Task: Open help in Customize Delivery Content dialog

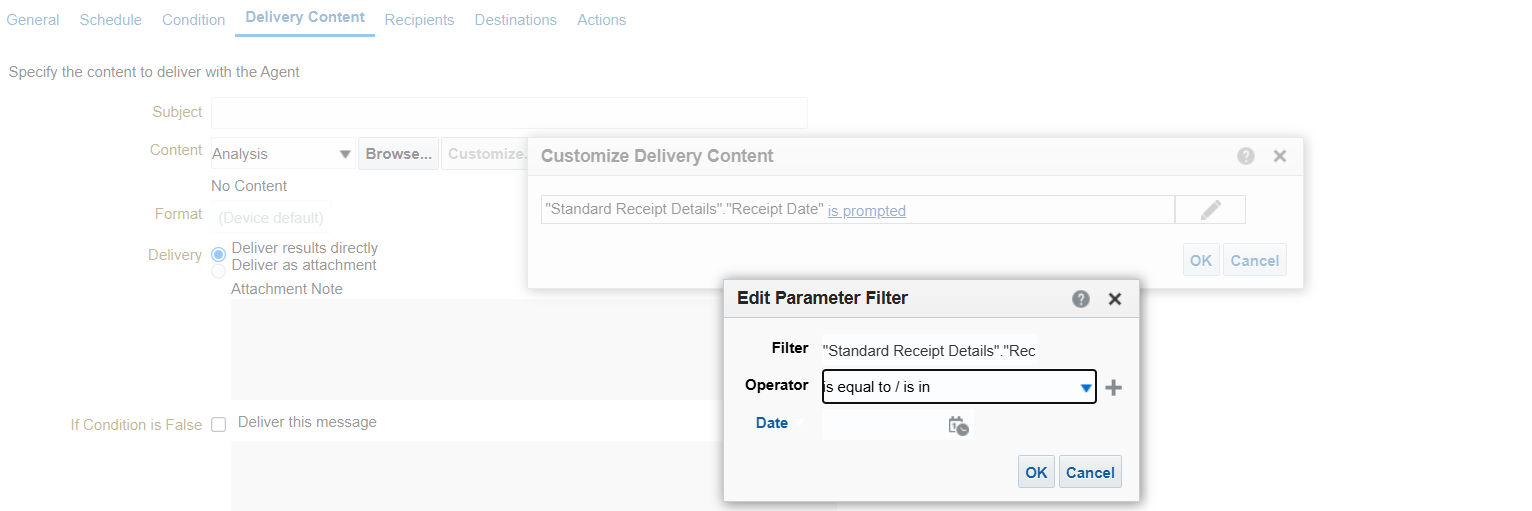Action: [1245, 156]
